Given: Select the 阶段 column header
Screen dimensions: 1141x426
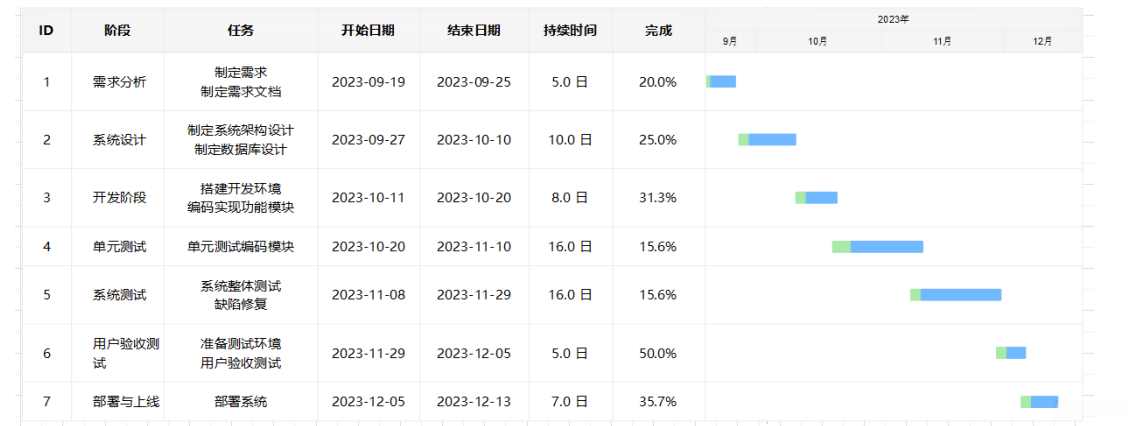Looking at the screenshot, I should [118, 30].
